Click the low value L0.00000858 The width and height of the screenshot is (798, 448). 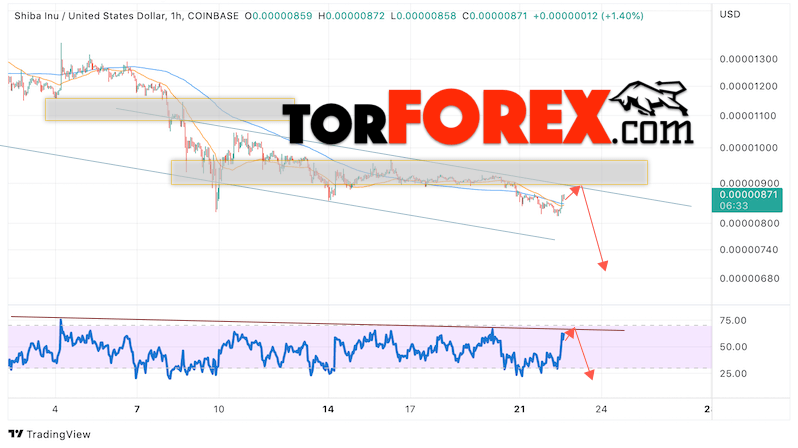423,16
